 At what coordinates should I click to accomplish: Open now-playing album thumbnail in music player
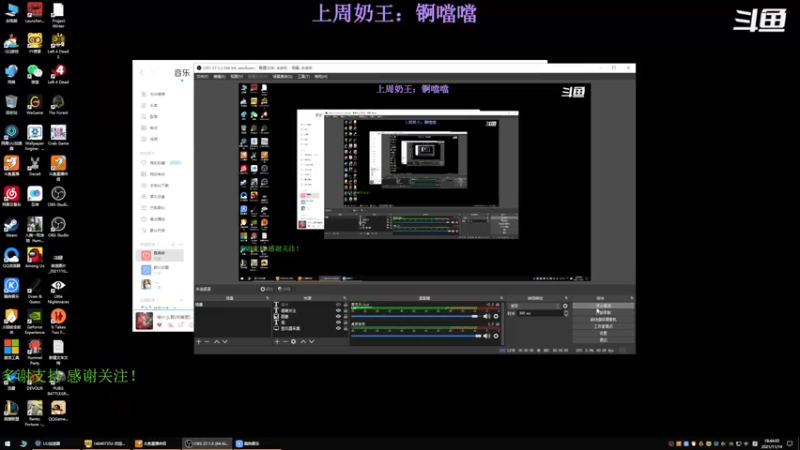click(x=144, y=321)
